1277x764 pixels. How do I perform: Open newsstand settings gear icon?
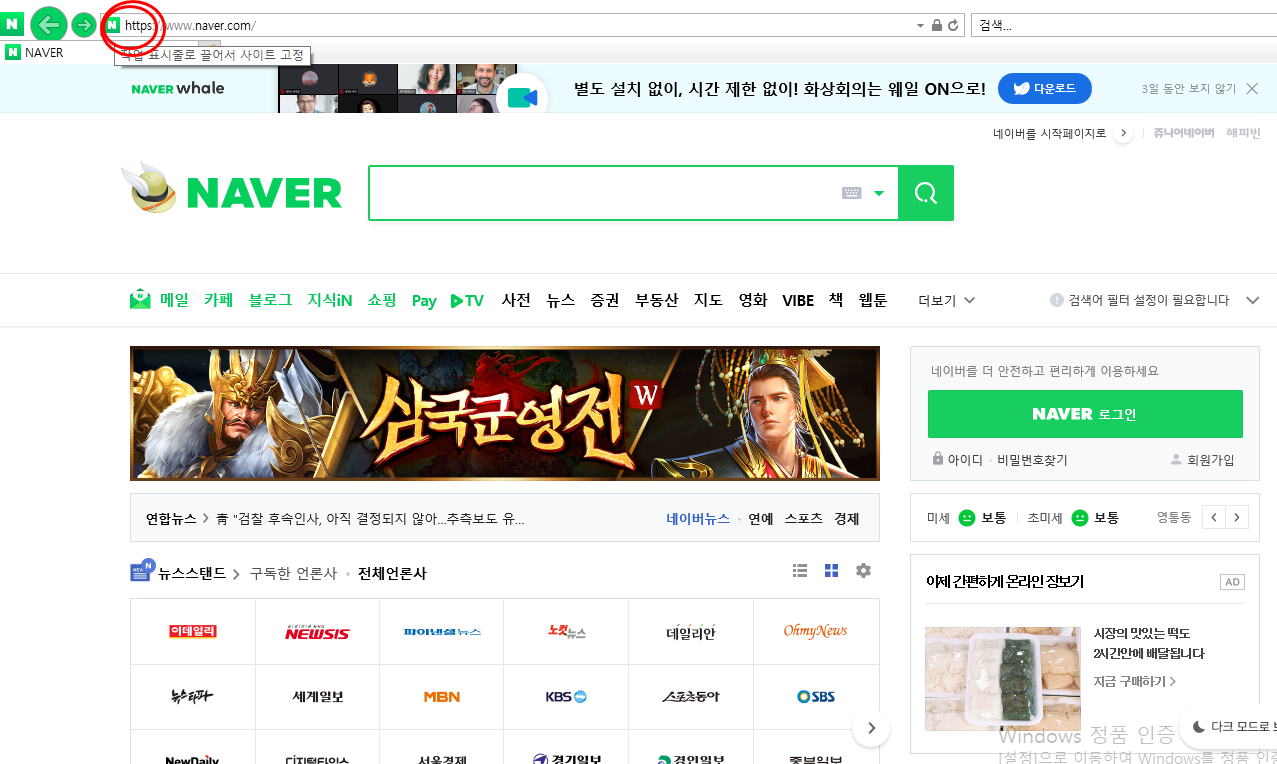[863, 570]
